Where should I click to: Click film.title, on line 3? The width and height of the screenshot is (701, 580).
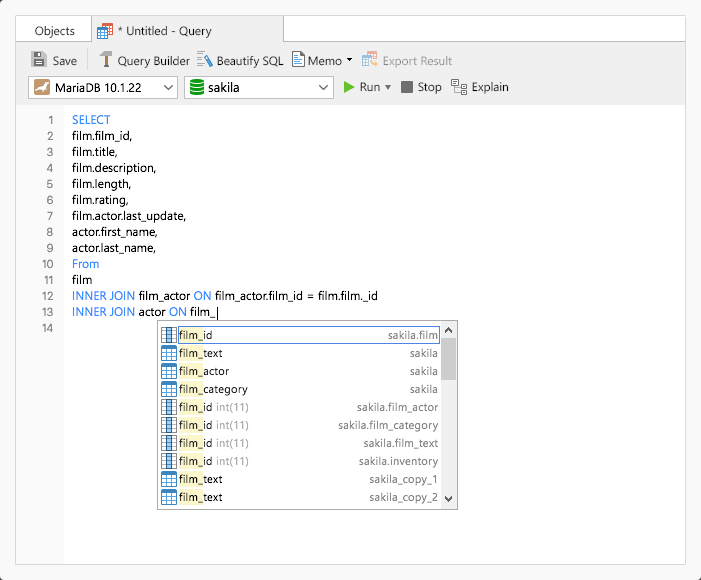coord(95,152)
